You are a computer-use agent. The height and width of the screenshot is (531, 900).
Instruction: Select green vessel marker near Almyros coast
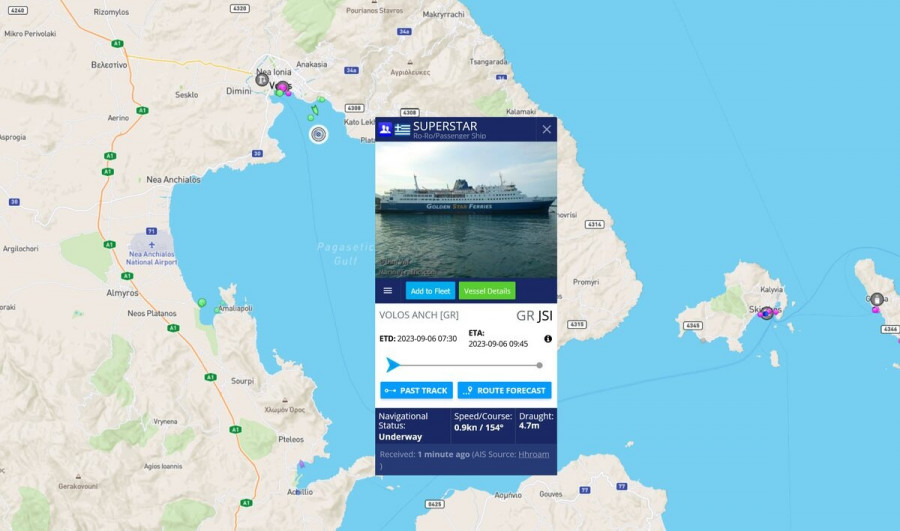pyautogui.click(x=202, y=302)
